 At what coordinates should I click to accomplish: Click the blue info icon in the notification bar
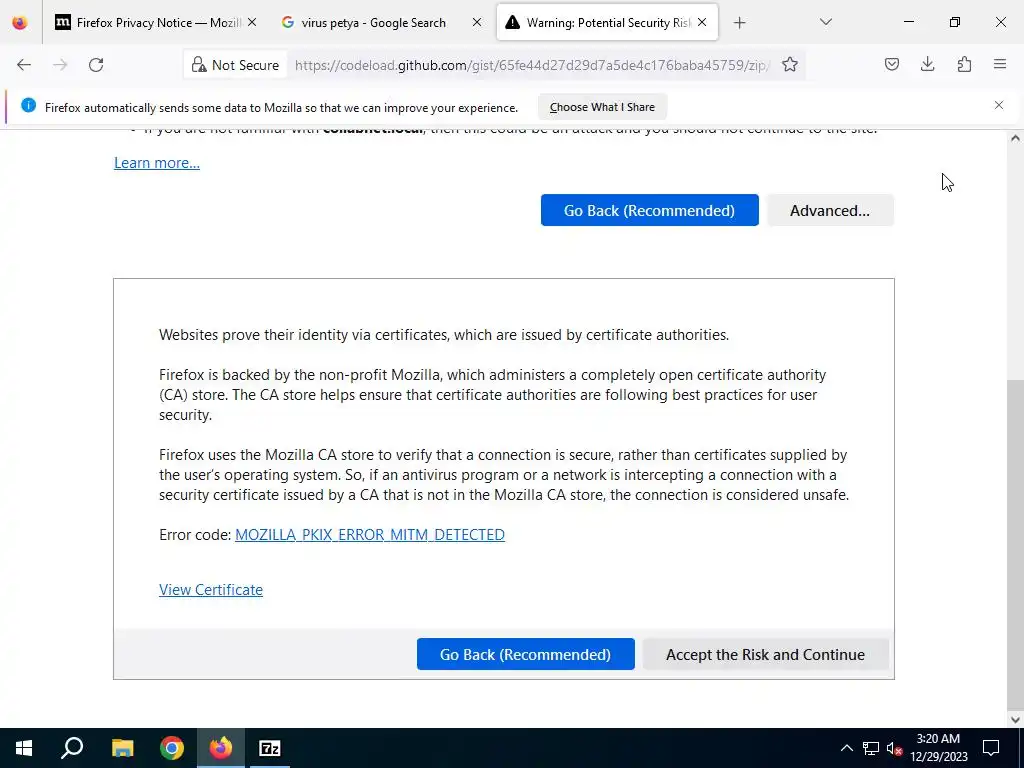[x=28, y=105]
